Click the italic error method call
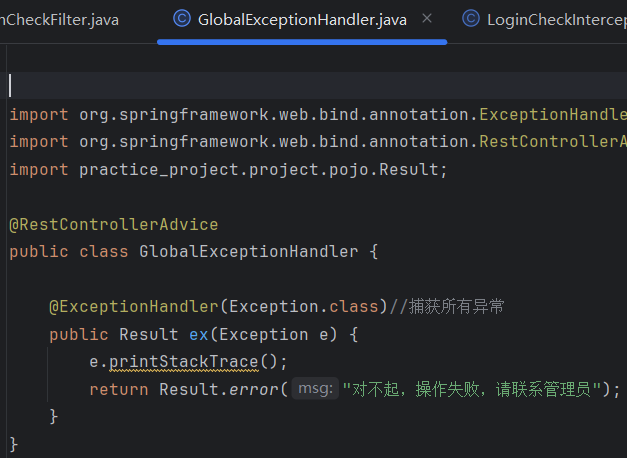The width and height of the screenshot is (627, 458). 258,389
